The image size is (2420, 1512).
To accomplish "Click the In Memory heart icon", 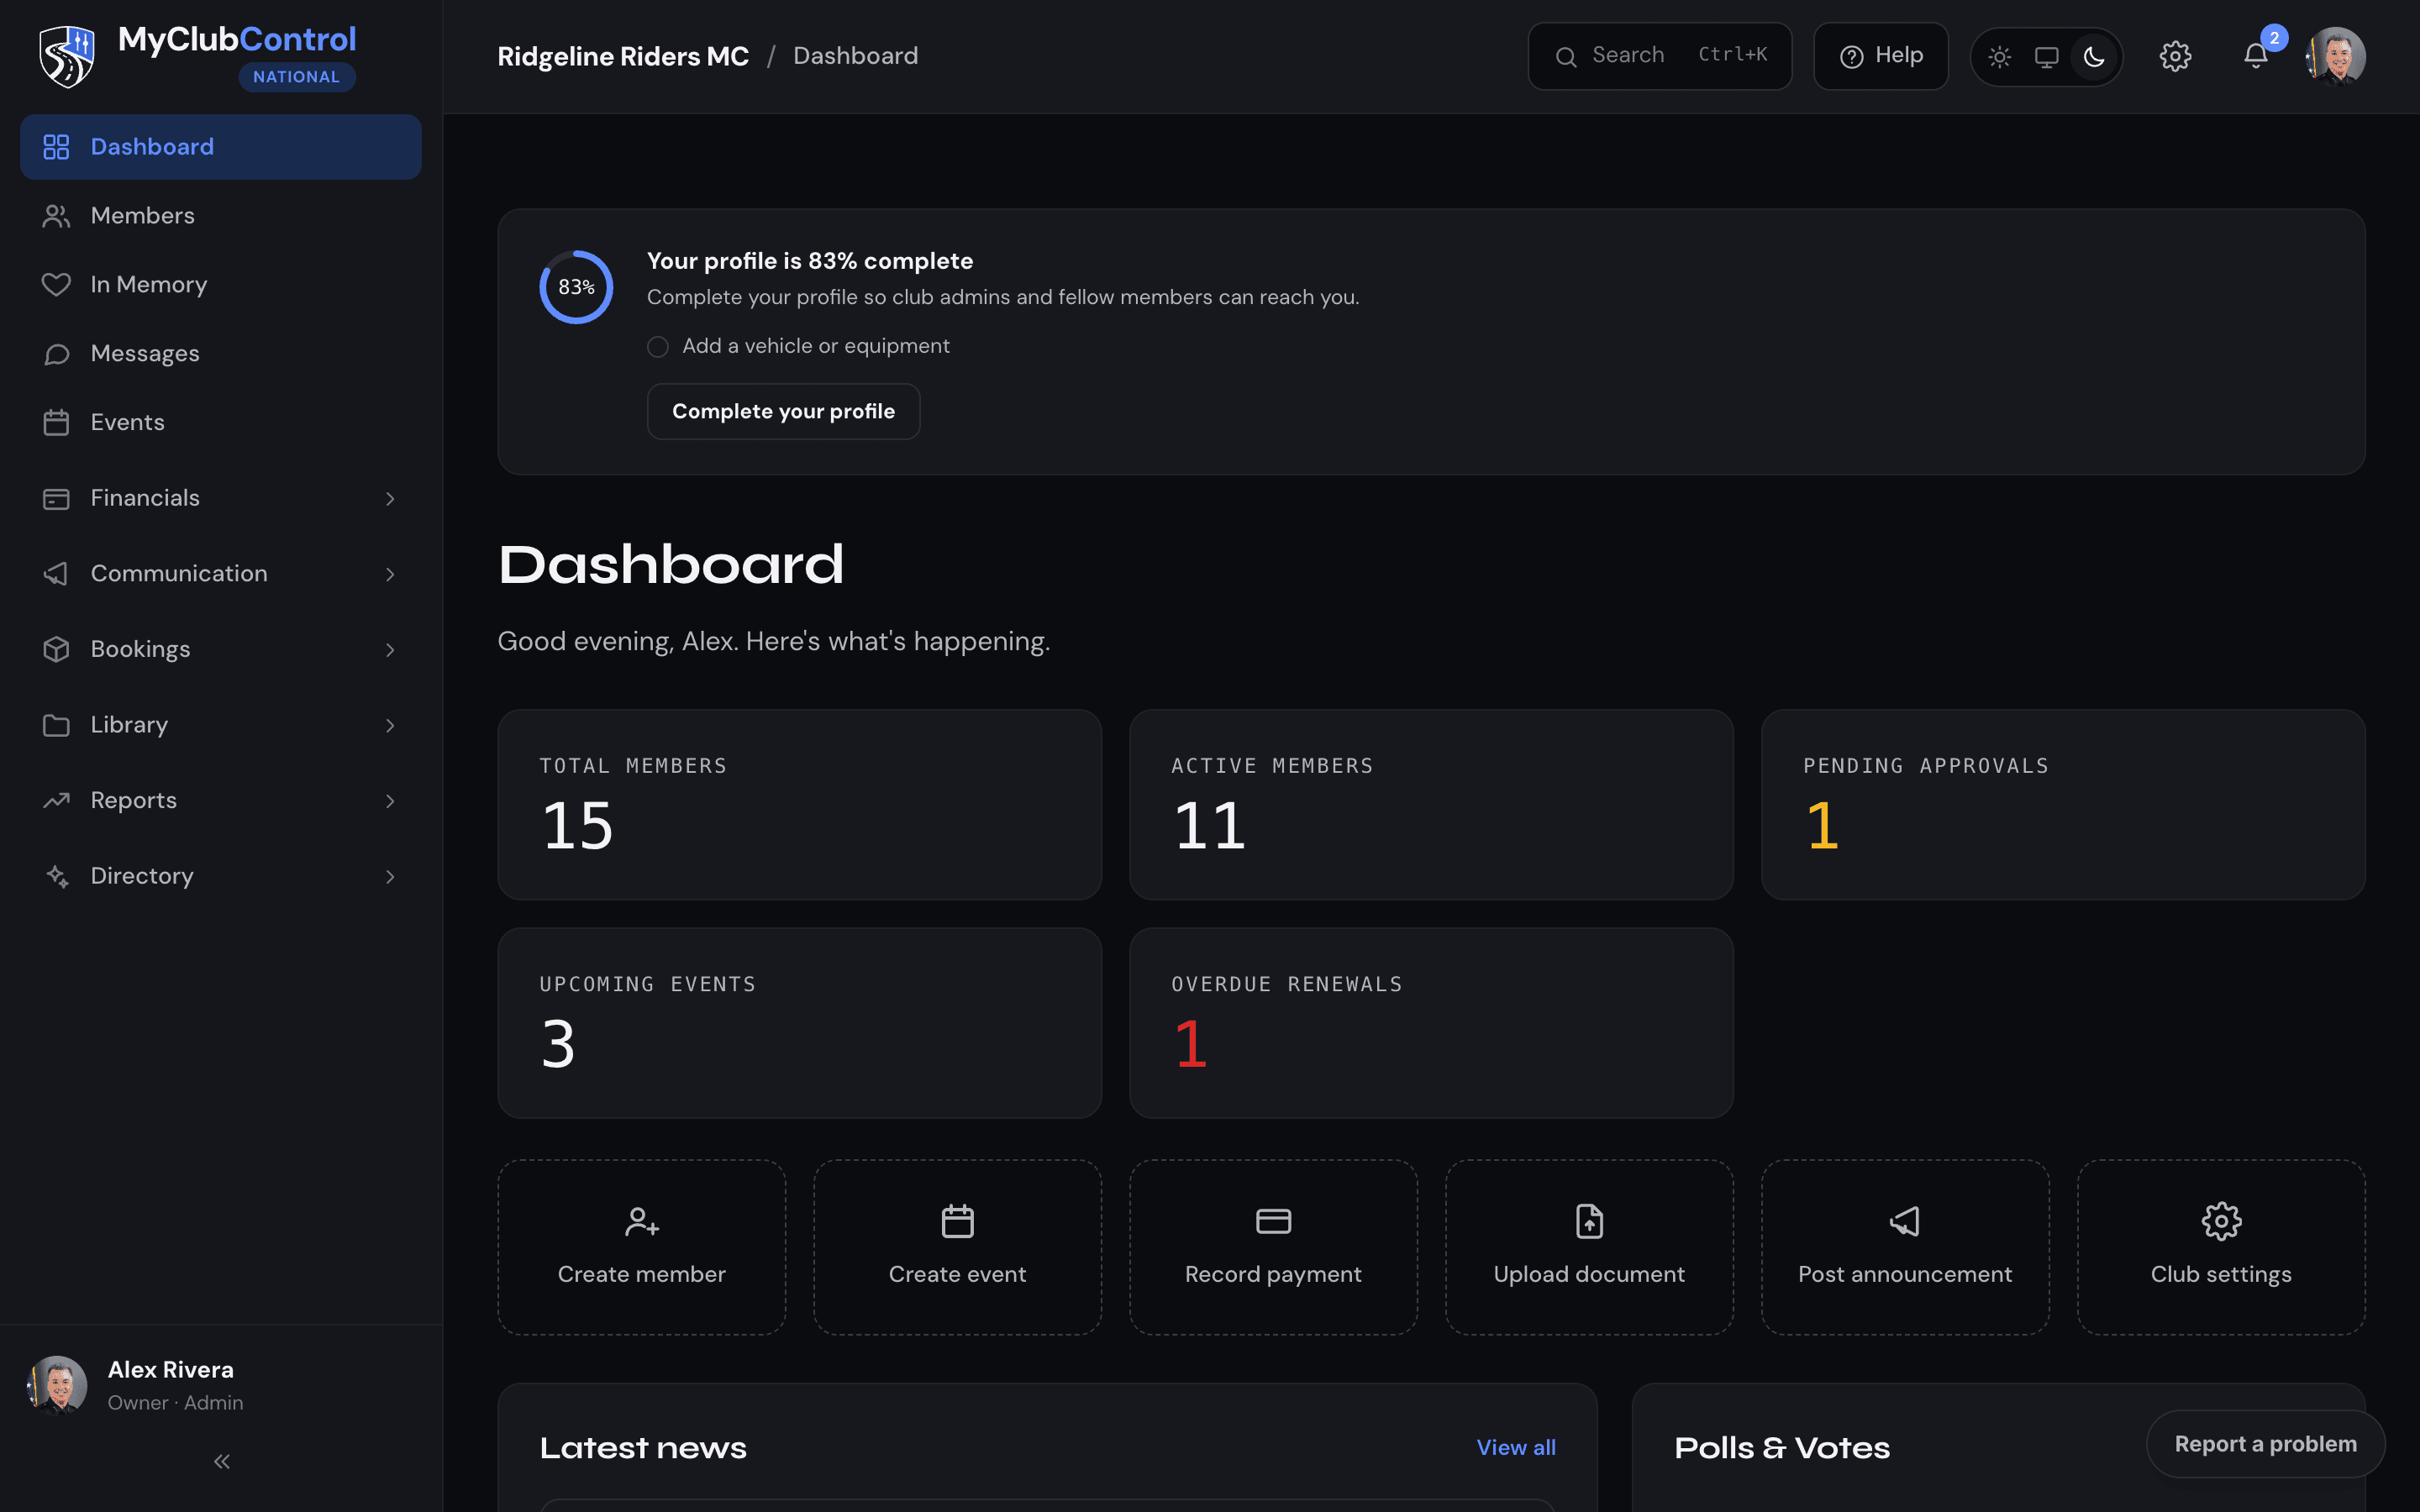I will [56, 285].
